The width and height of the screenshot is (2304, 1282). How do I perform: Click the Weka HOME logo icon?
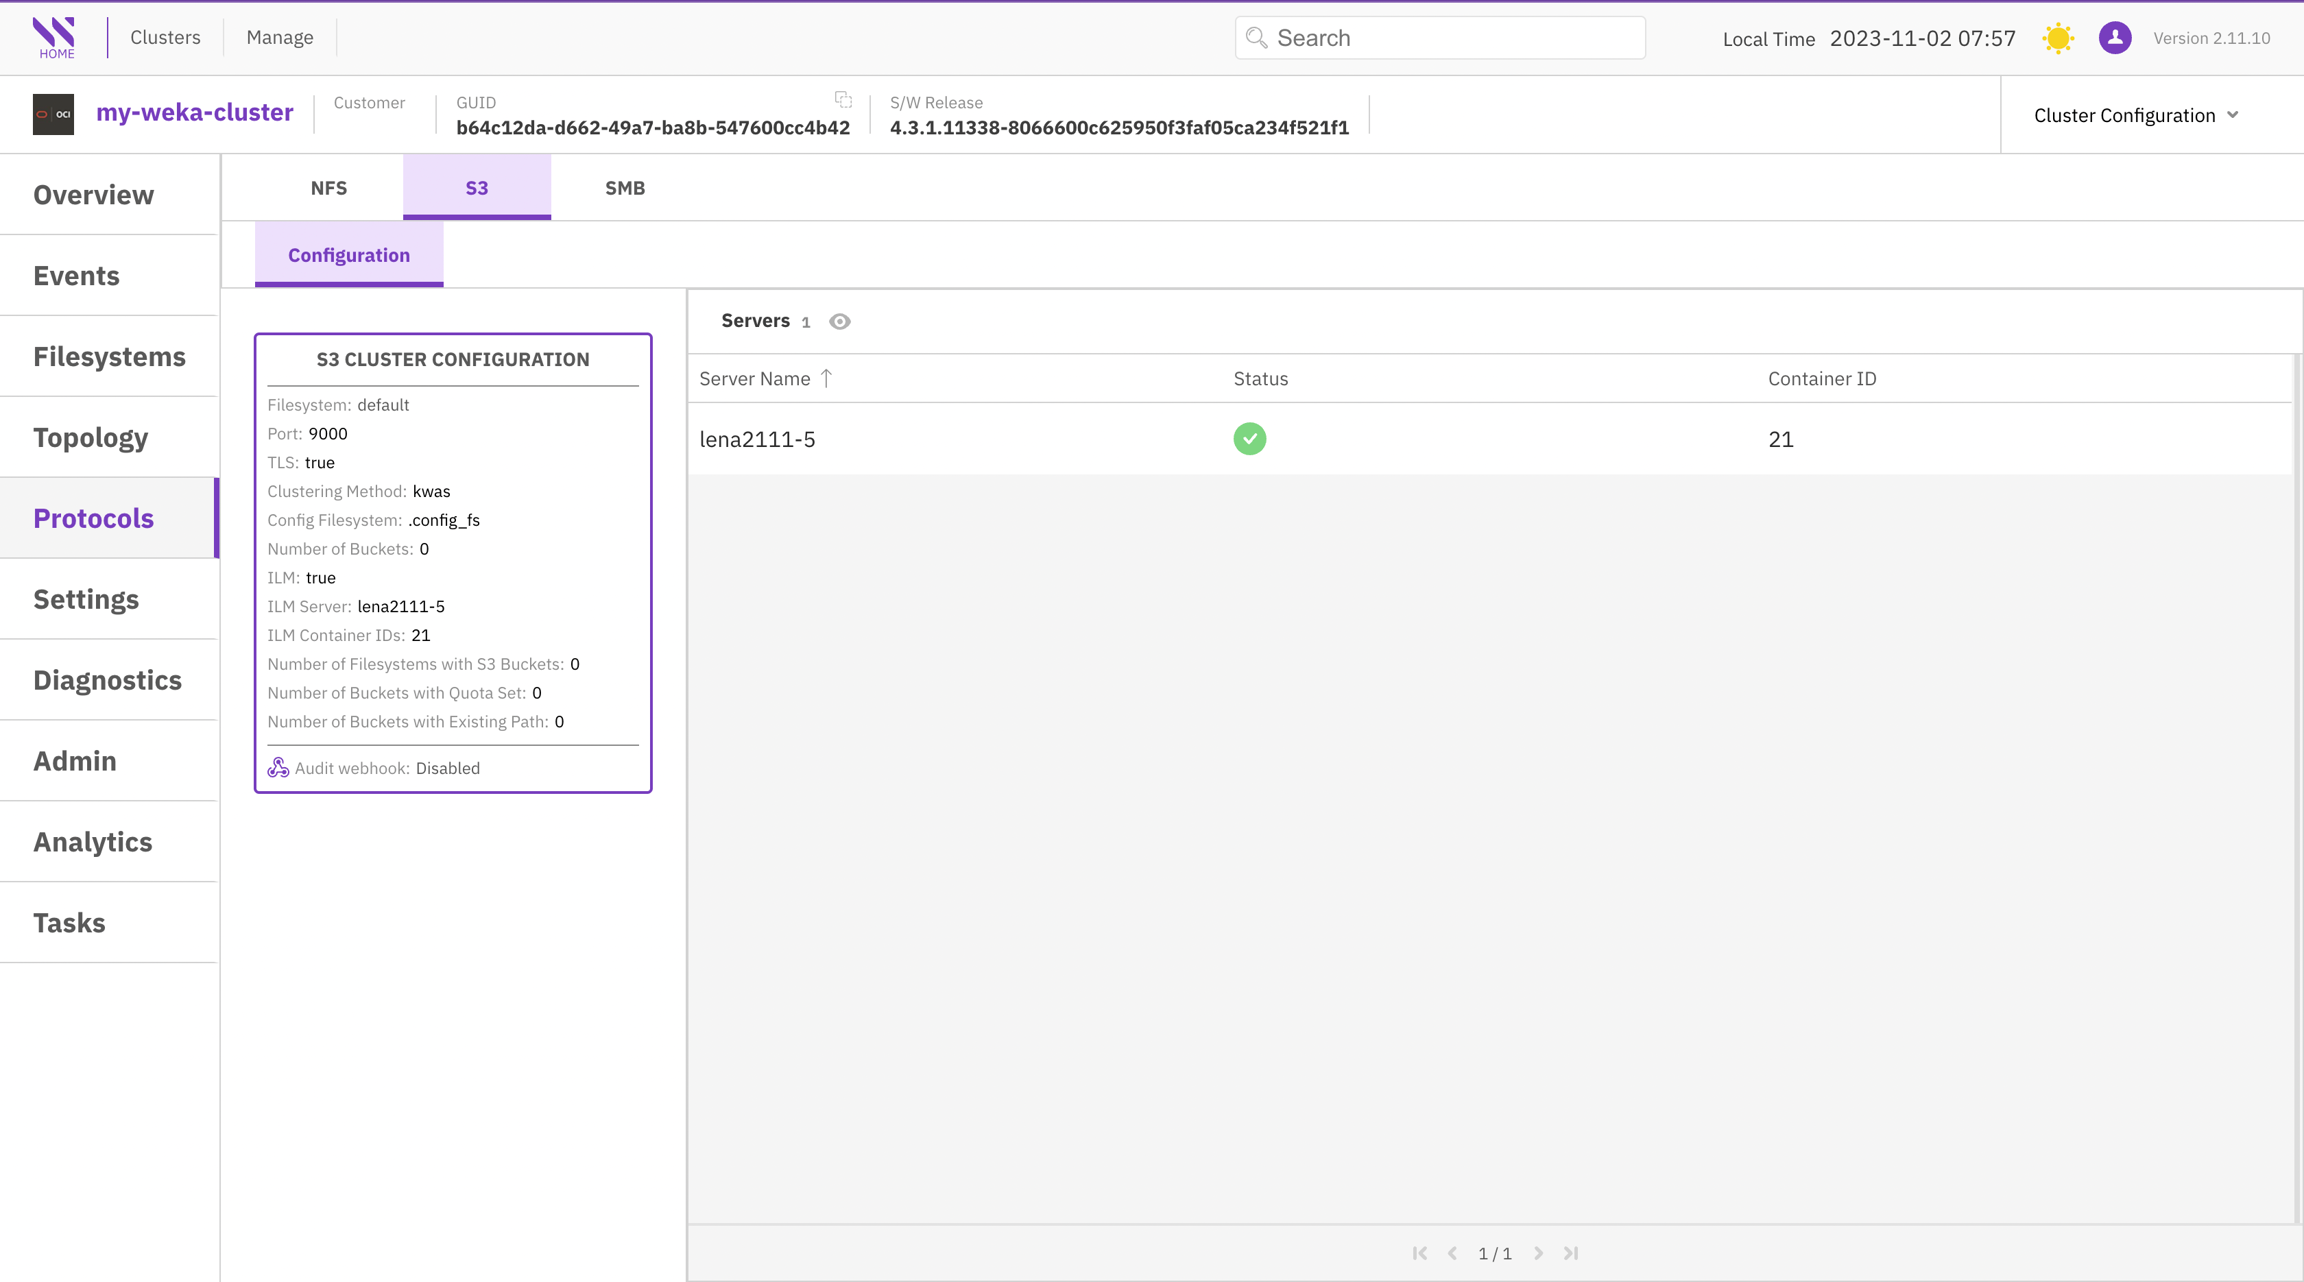tap(54, 37)
